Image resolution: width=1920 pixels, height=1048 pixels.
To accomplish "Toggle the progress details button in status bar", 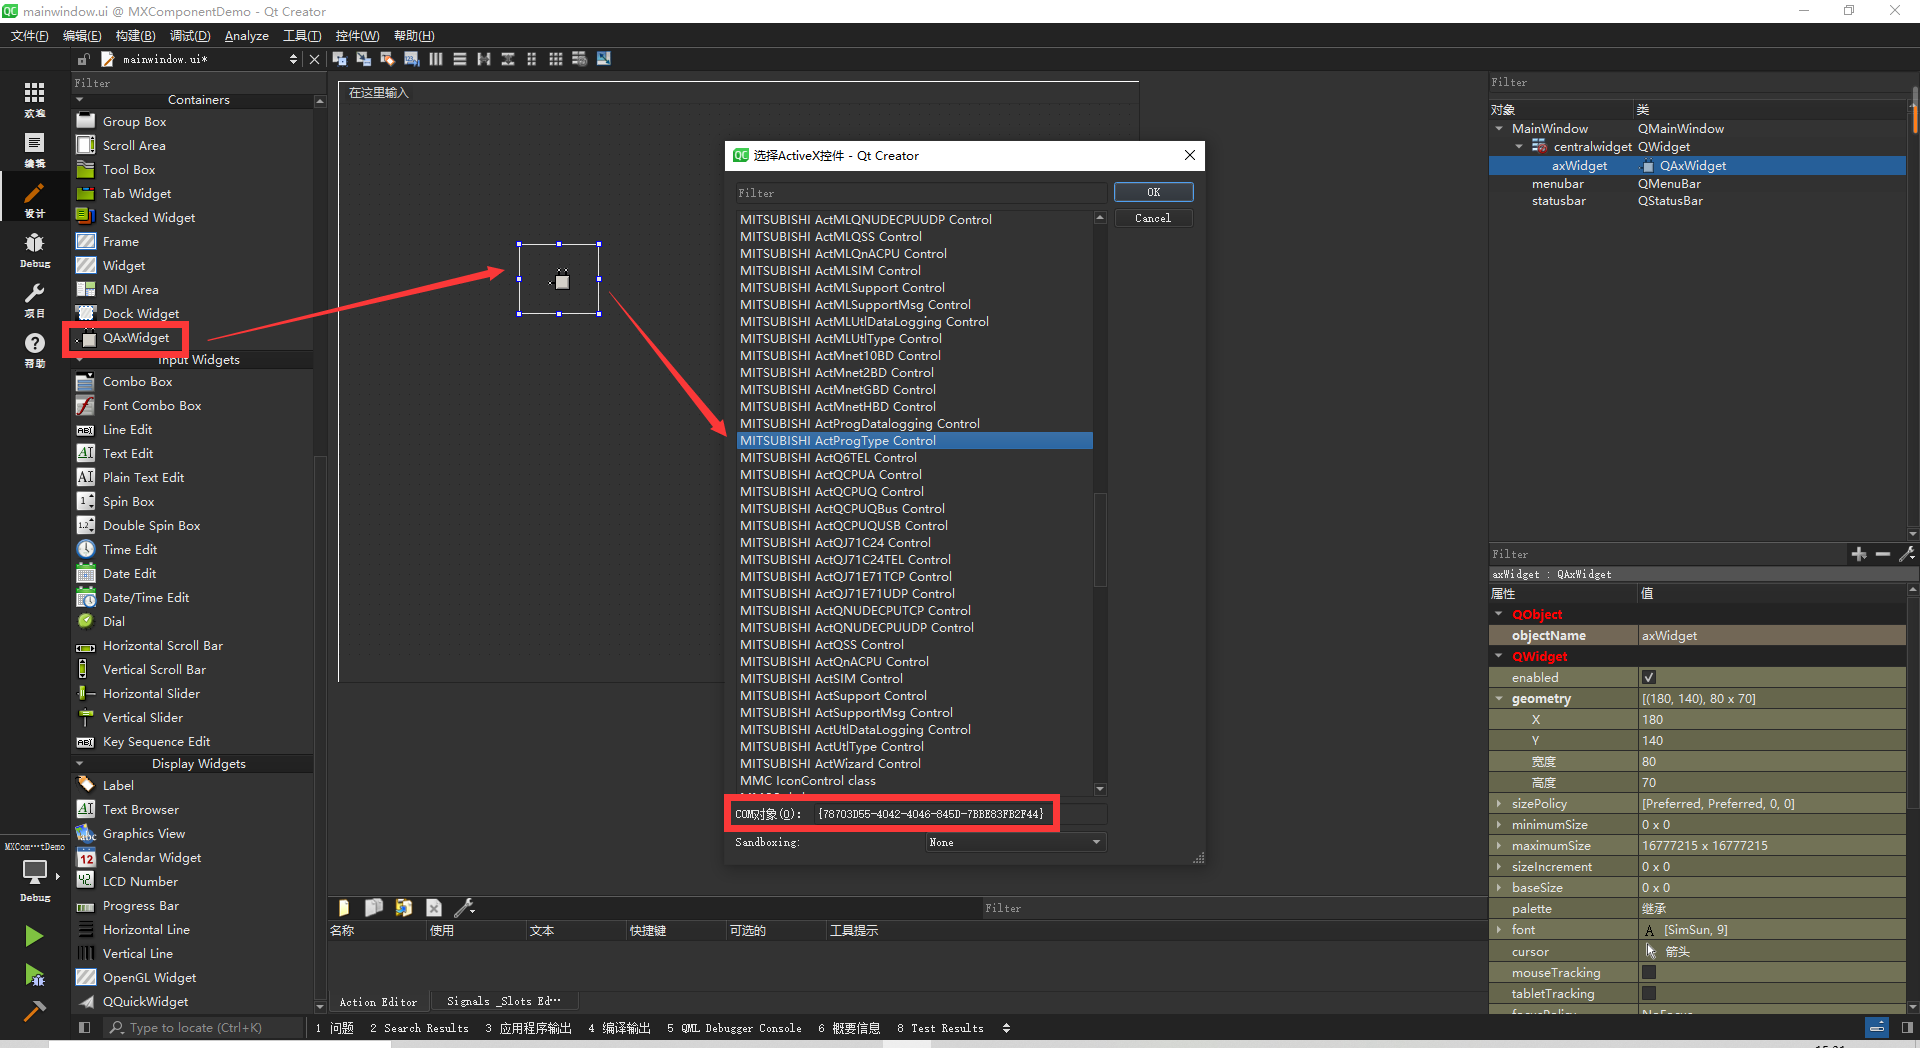I will point(1877,1027).
